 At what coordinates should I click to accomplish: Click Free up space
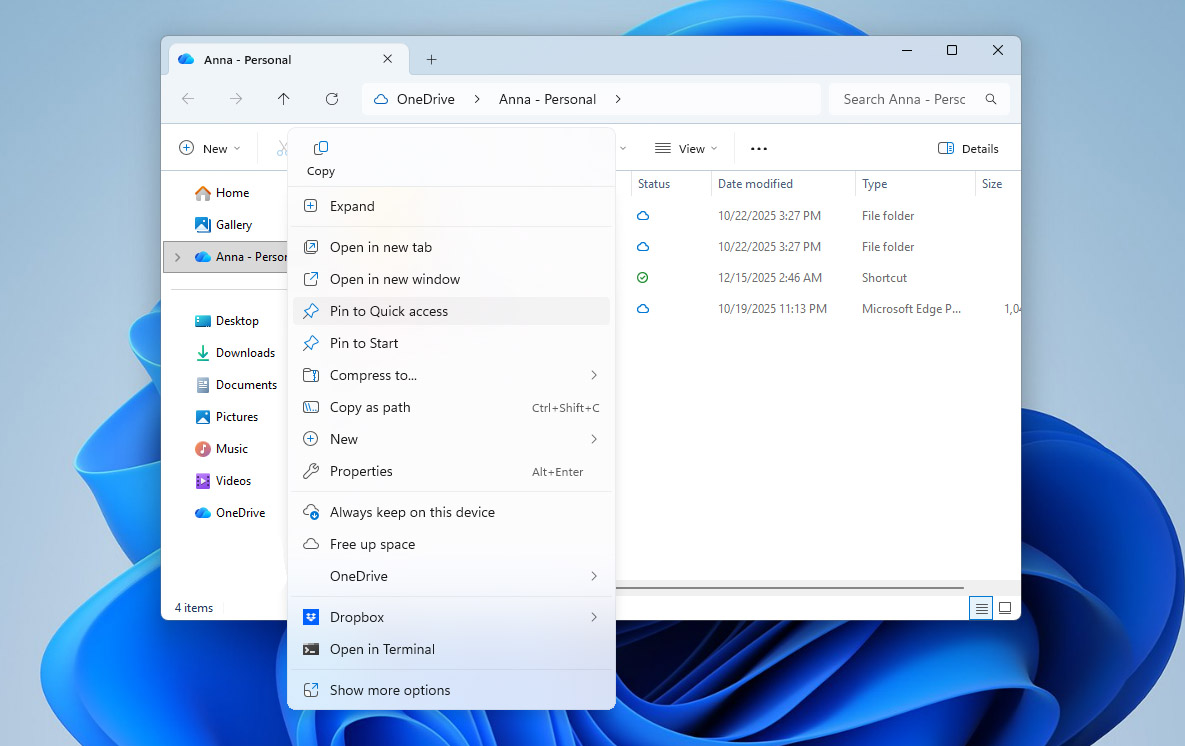(373, 543)
